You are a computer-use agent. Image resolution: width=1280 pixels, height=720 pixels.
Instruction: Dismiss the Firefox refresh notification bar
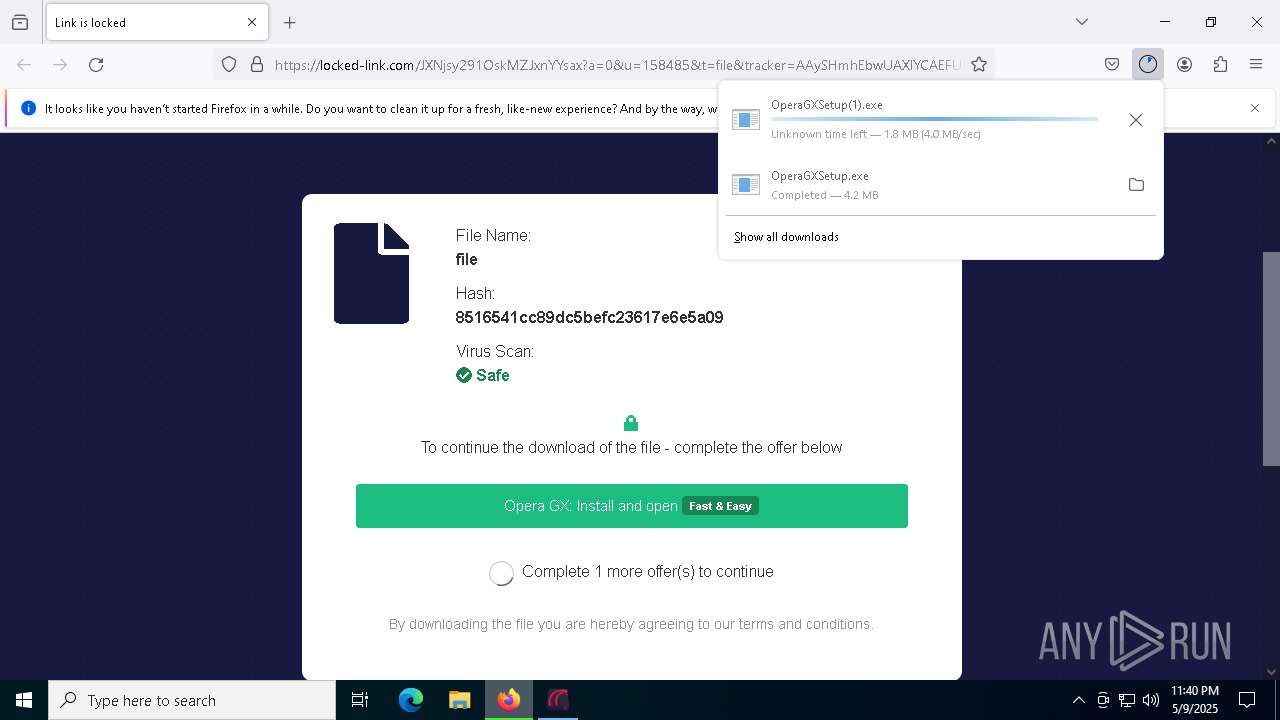click(x=1255, y=108)
